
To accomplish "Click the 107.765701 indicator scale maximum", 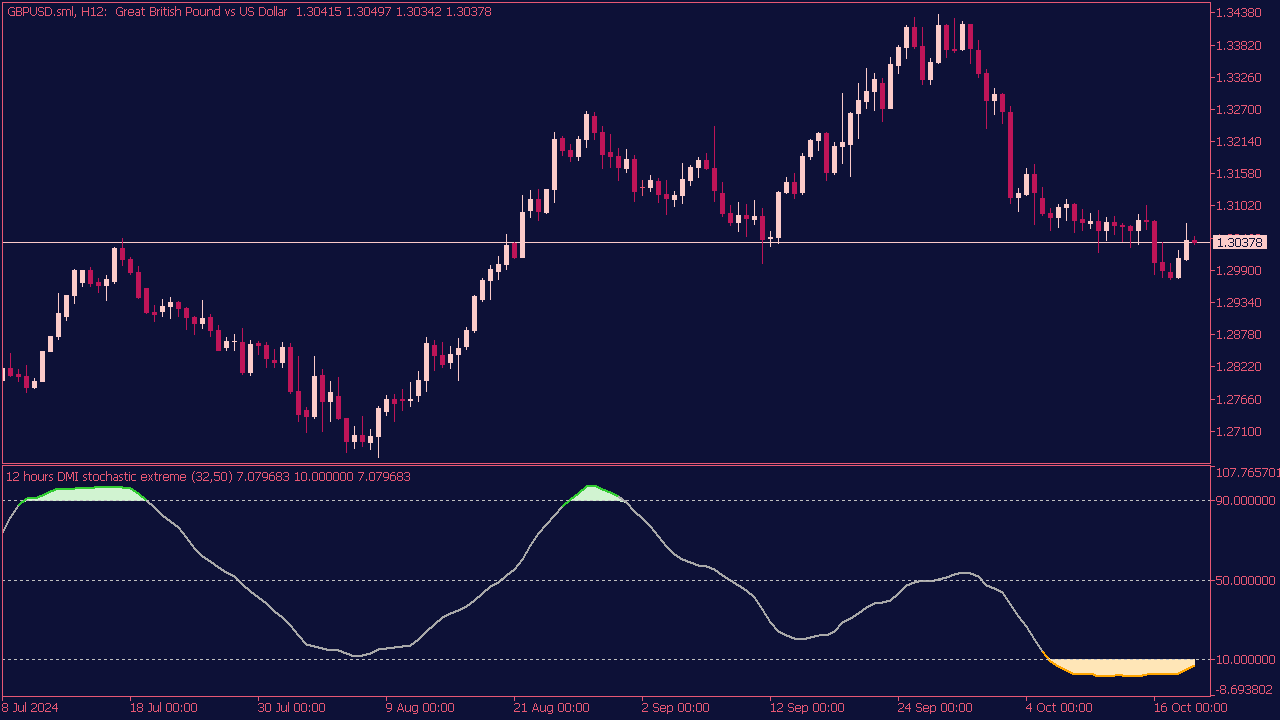I will pos(1246,472).
